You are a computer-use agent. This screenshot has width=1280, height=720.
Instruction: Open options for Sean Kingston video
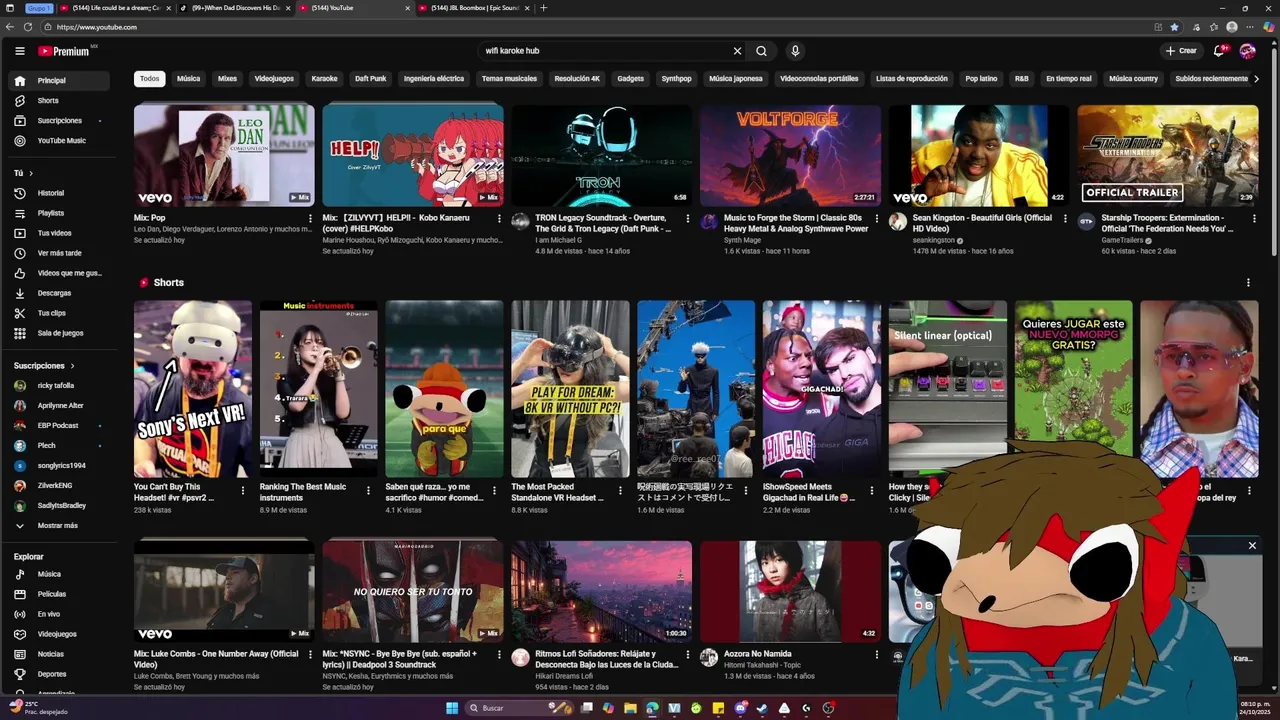1065,218
